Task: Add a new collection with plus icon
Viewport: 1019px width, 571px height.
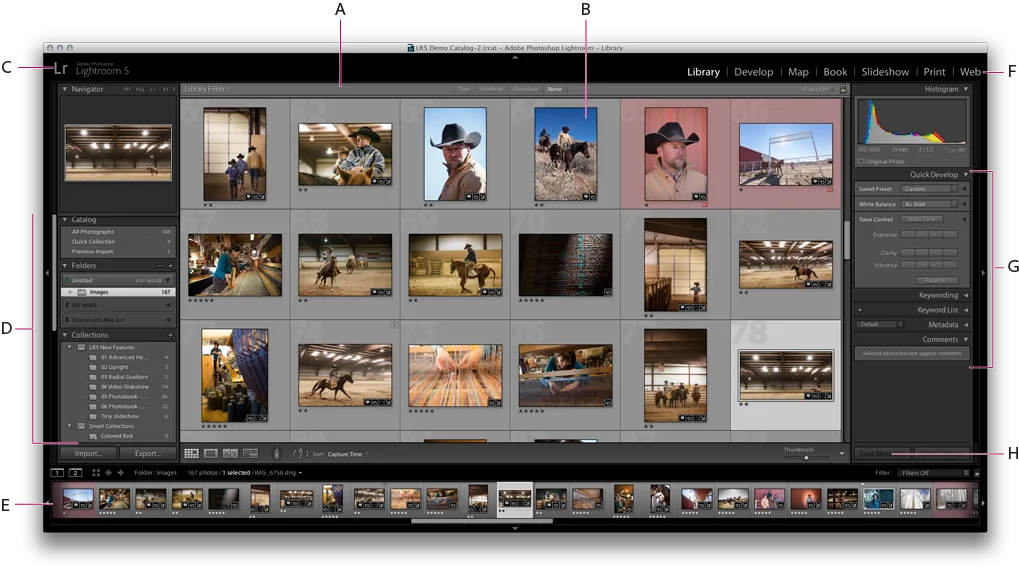Action: (170, 335)
